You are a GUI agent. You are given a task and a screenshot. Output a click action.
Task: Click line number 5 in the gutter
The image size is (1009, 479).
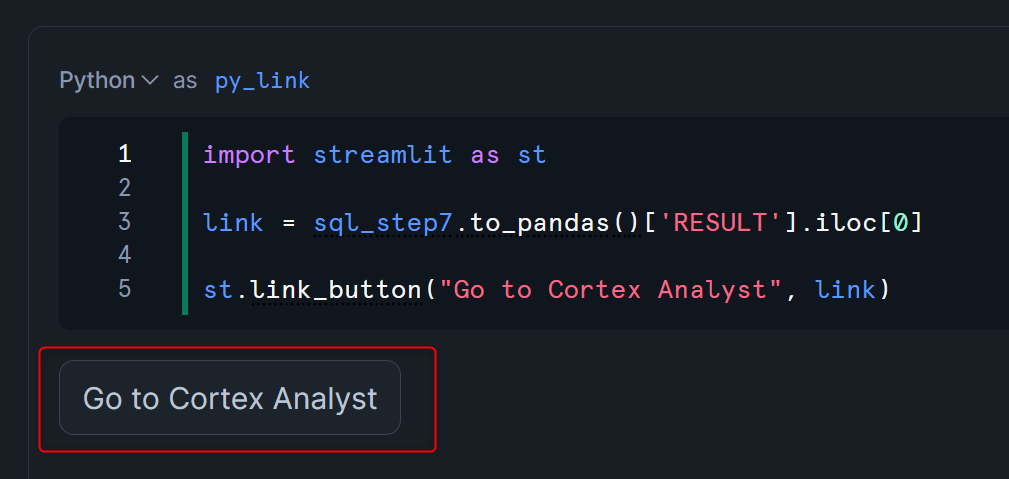125,288
